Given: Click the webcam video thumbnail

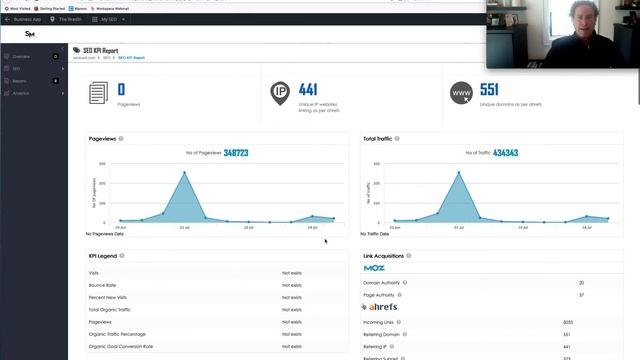Looking at the screenshot, I should pyautogui.click(x=563, y=34).
